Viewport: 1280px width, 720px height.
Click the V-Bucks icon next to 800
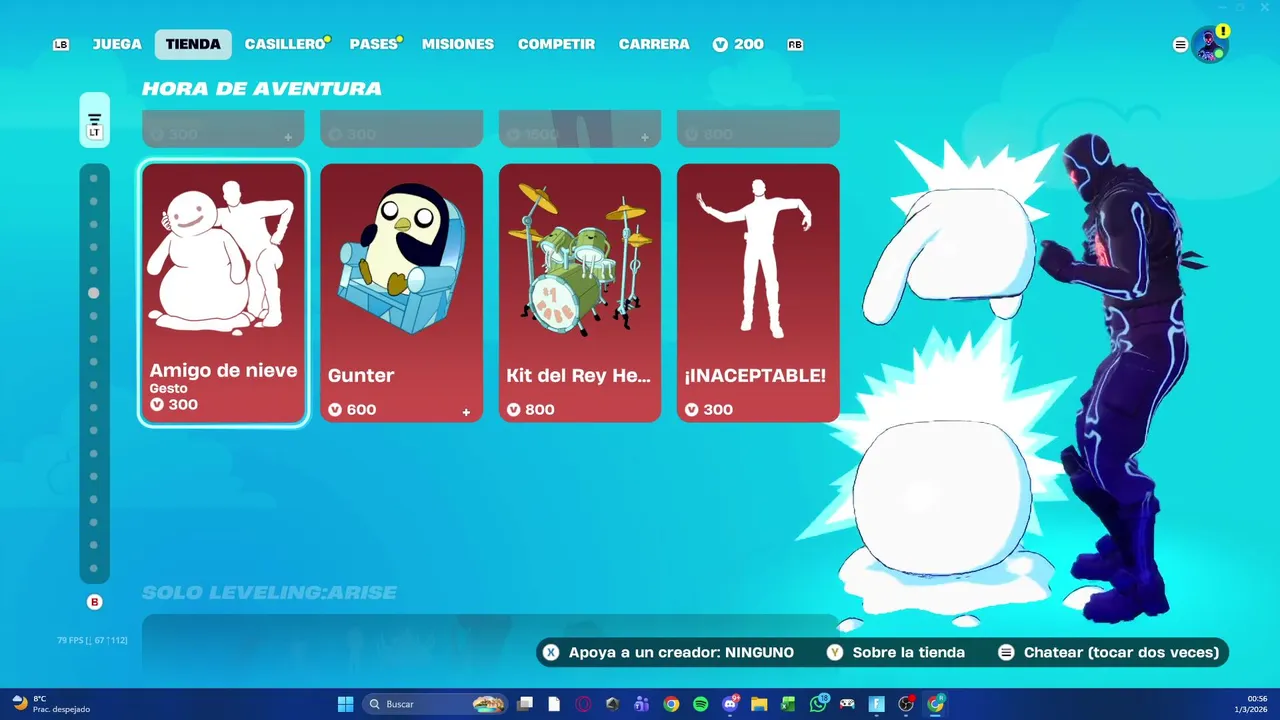coord(513,409)
